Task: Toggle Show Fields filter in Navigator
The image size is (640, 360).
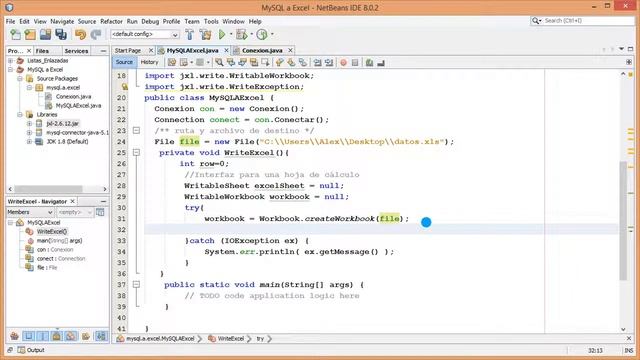Action: tap(28, 336)
